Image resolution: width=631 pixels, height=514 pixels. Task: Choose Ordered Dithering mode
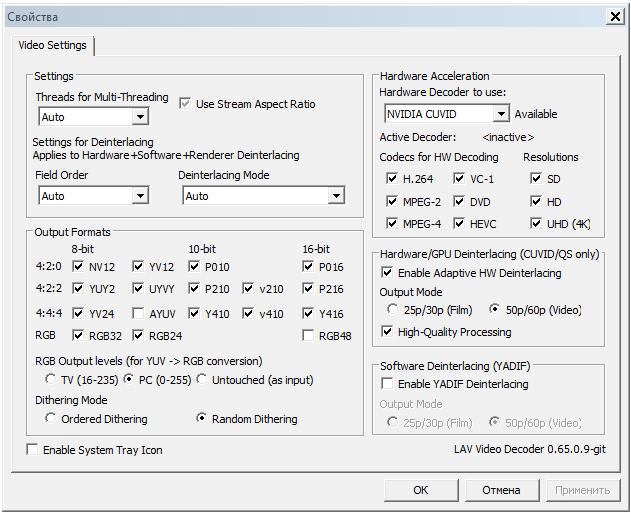[x=51, y=419]
